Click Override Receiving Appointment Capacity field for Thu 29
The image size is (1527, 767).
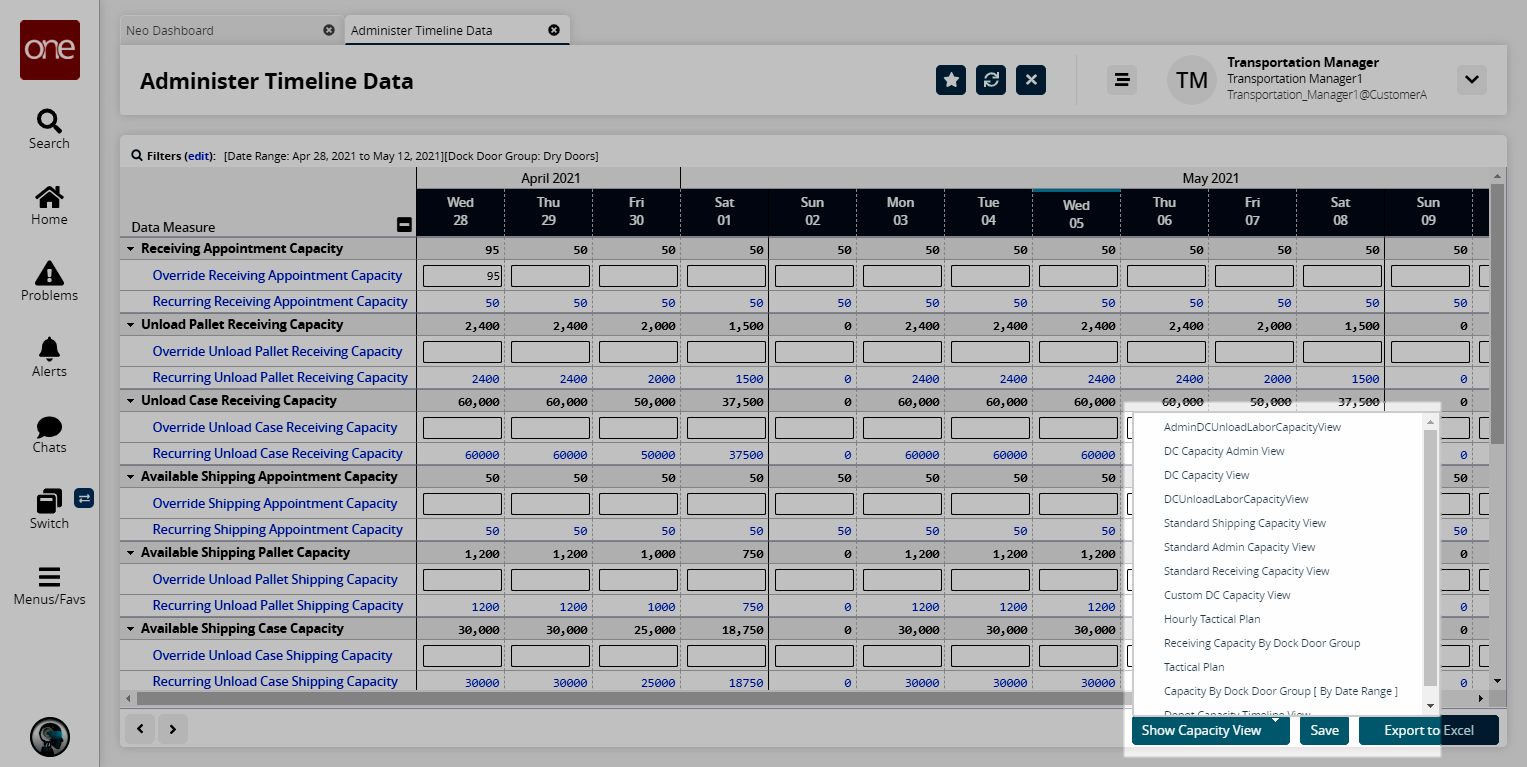550,276
